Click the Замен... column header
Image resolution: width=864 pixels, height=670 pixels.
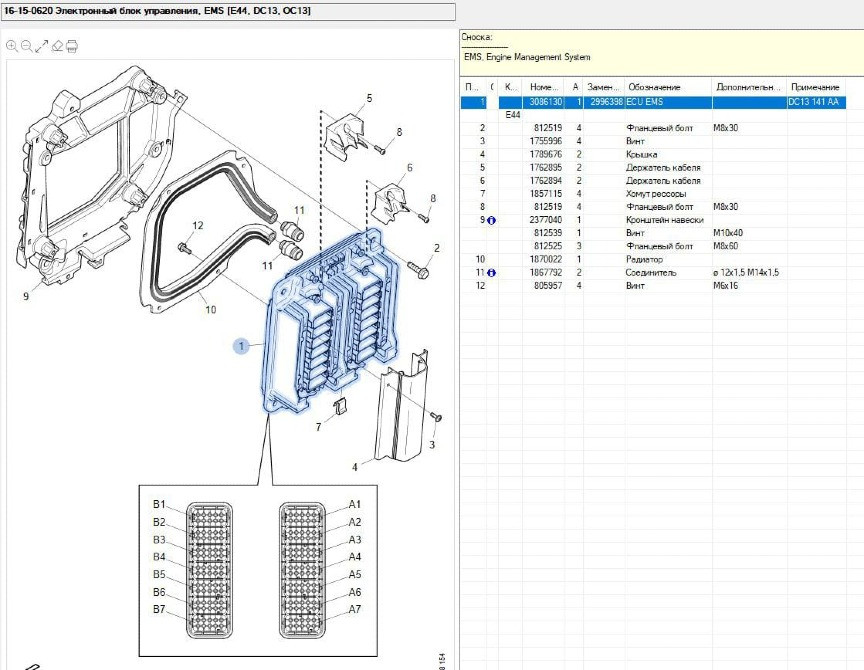pos(604,87)
